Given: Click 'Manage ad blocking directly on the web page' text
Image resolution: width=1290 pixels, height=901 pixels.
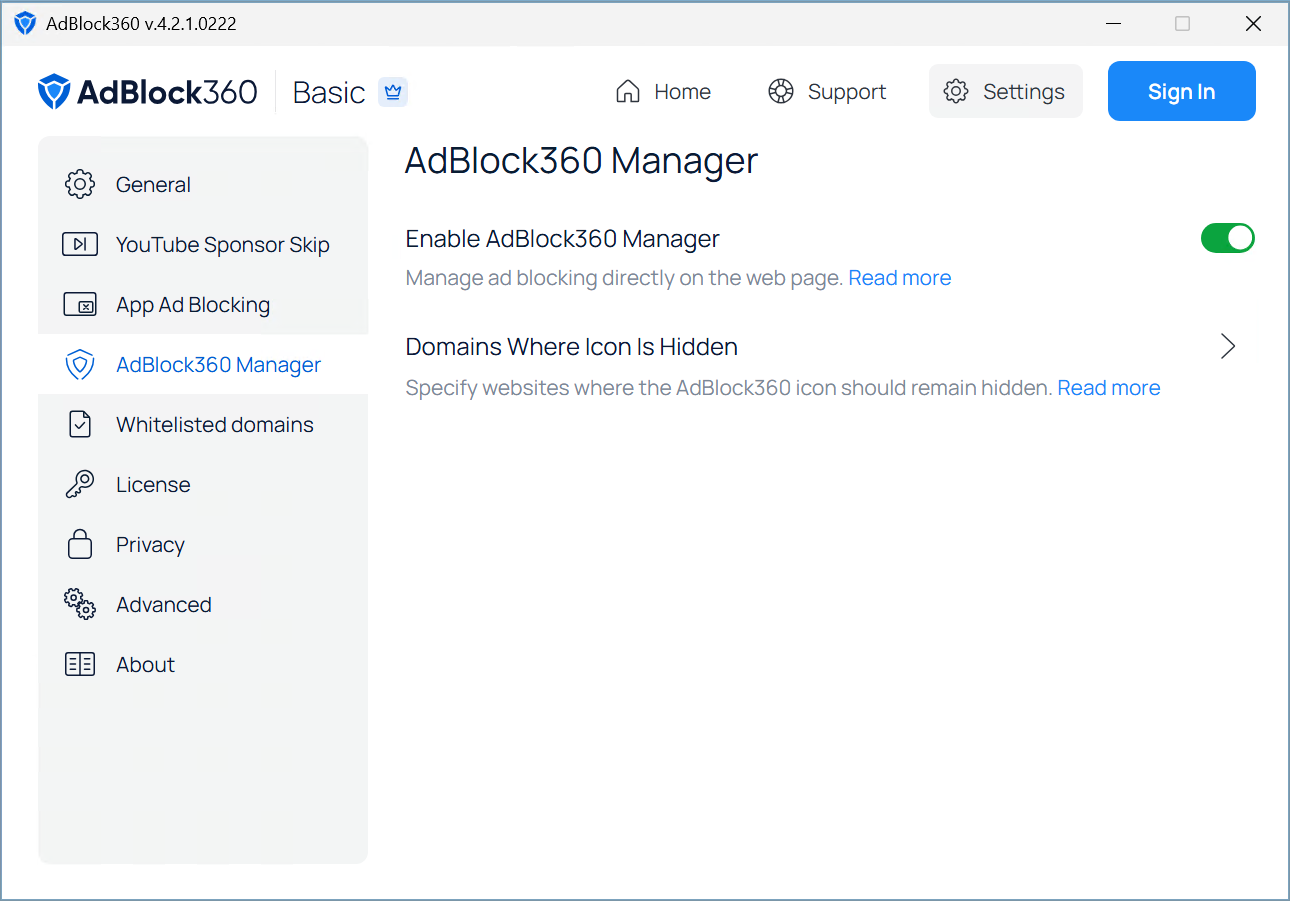Looking at the screenshot, I should (x=624, y=278).
